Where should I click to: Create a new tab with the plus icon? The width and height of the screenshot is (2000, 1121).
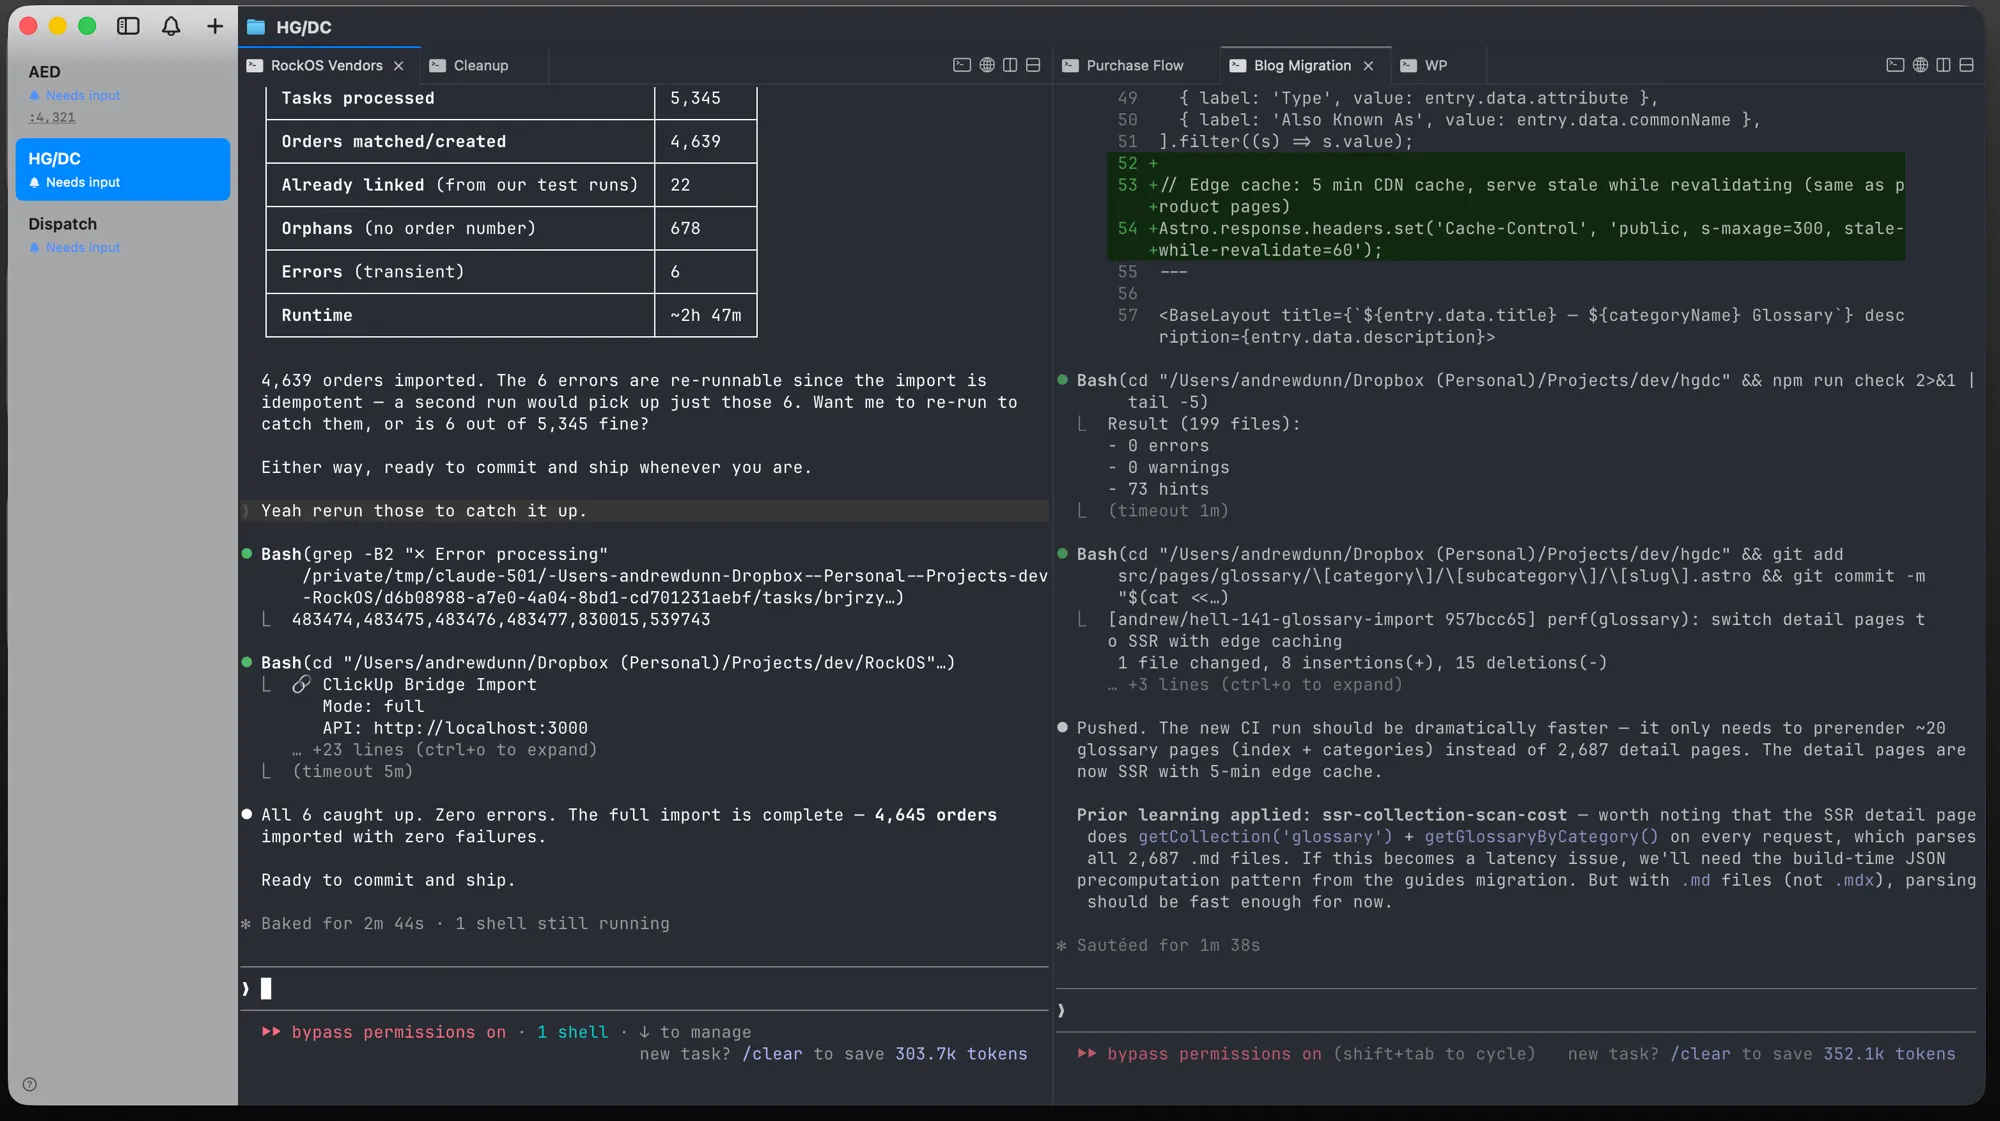tap(214, 26)
